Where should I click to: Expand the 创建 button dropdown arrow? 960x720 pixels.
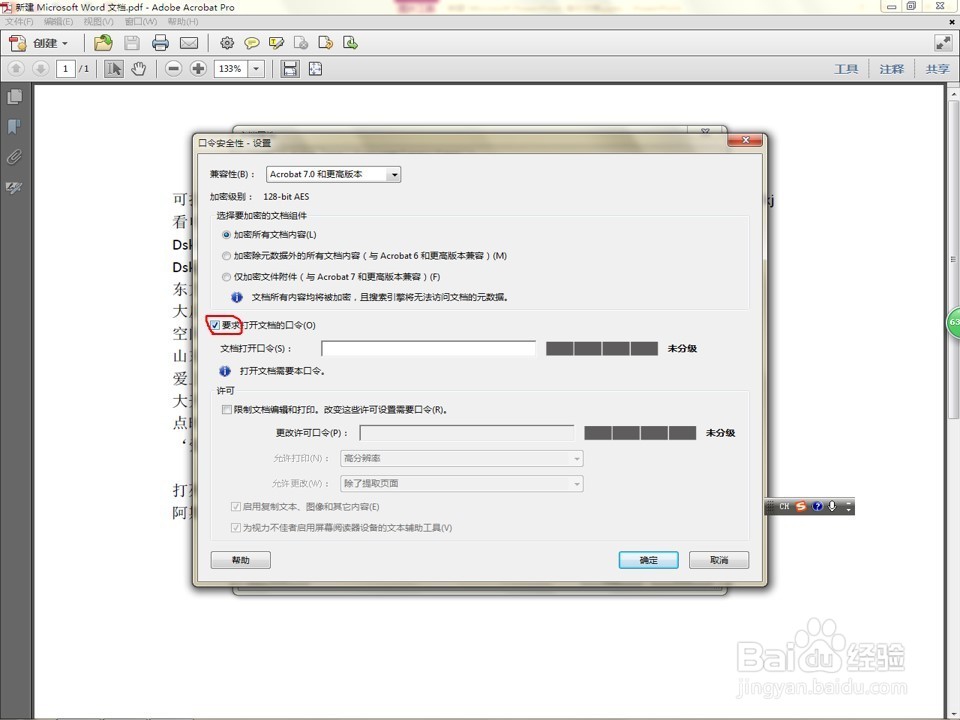click(65, 43)
